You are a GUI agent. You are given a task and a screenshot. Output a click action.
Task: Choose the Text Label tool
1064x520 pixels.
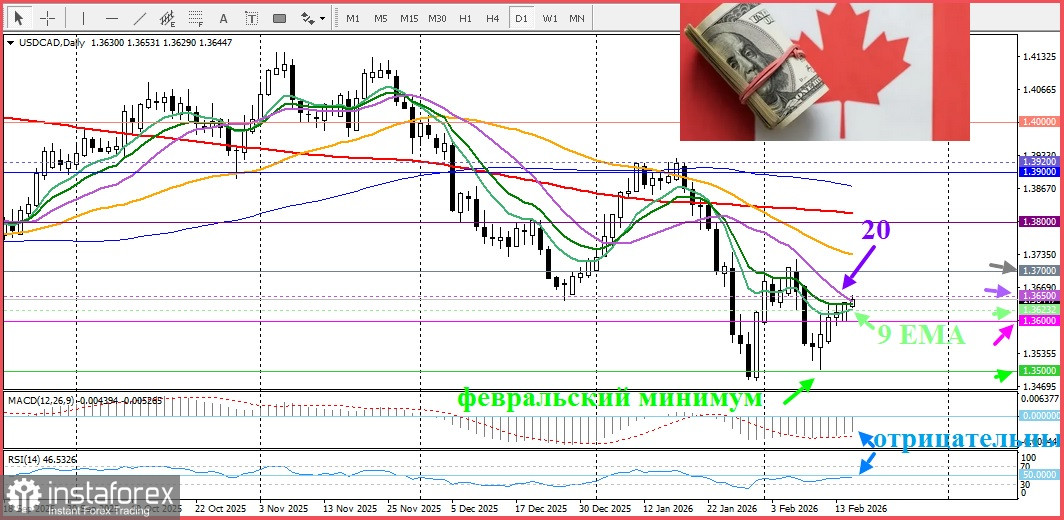[252, 18]
